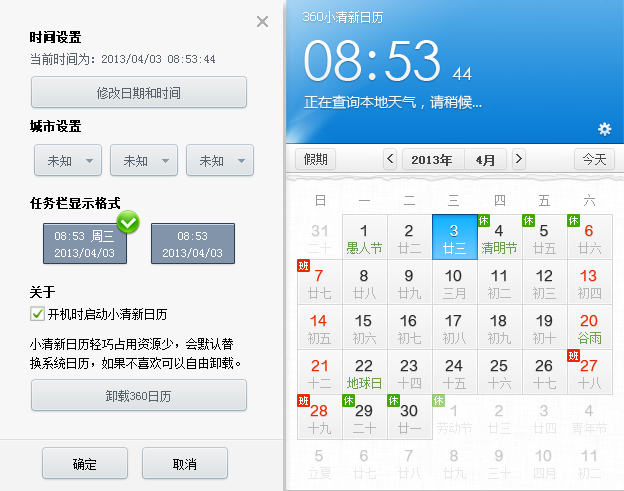624x491 pixels.
Task: Open the third 未知 city dropdown
Action: click(x=220, y=160)
